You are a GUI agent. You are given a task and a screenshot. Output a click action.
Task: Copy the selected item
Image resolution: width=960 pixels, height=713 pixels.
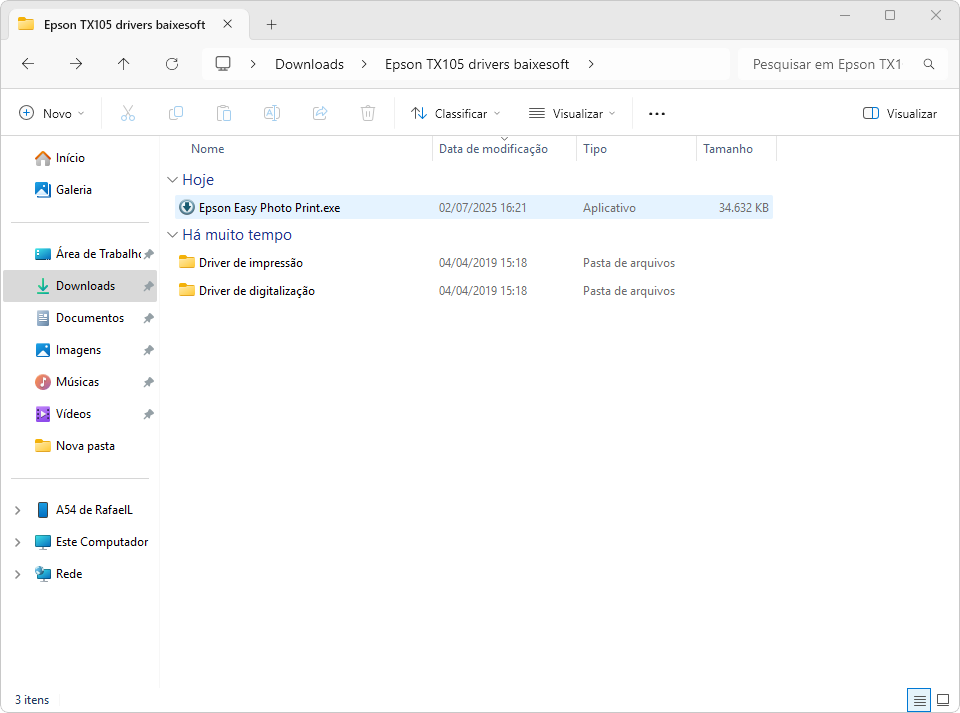tap(176, 113)
